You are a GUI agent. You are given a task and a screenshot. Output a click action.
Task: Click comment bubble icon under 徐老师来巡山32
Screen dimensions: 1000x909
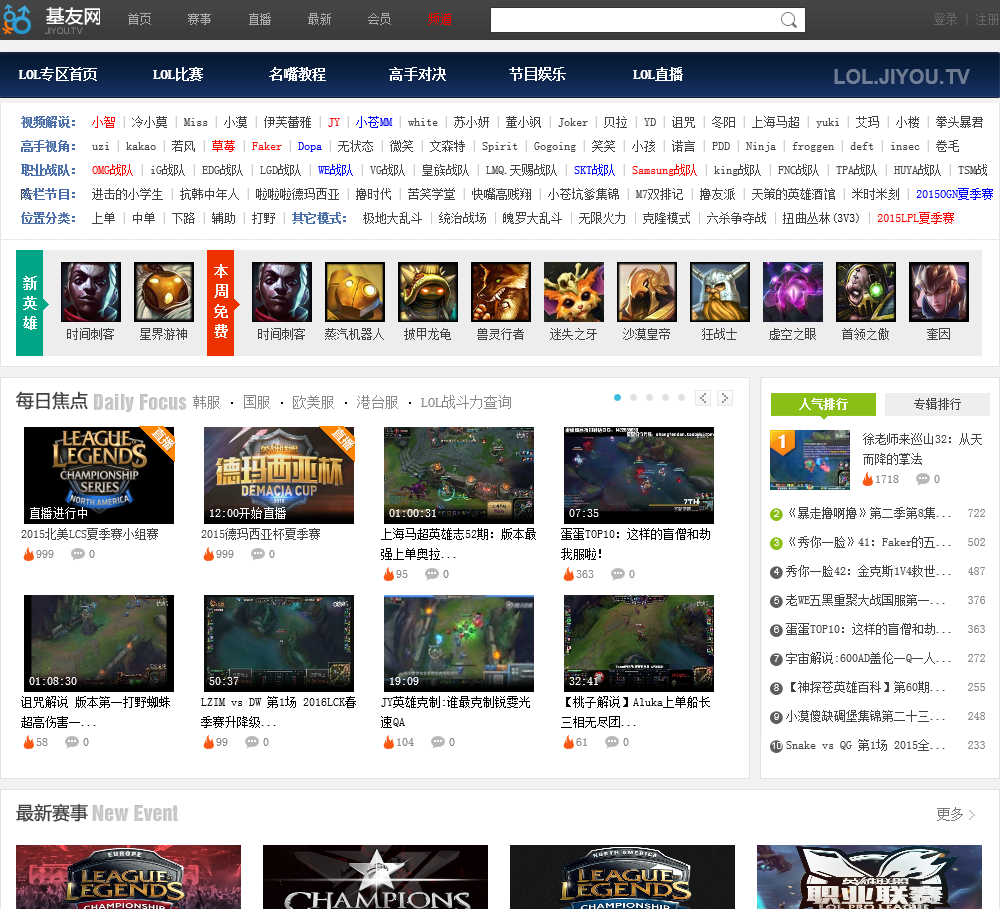(x=922, y=479)
